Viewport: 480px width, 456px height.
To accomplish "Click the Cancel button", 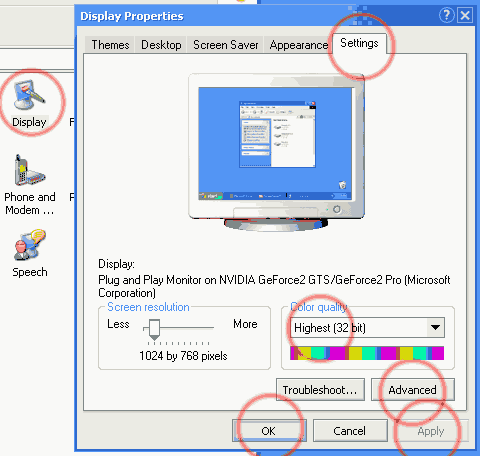I will [x=350, y=431].
